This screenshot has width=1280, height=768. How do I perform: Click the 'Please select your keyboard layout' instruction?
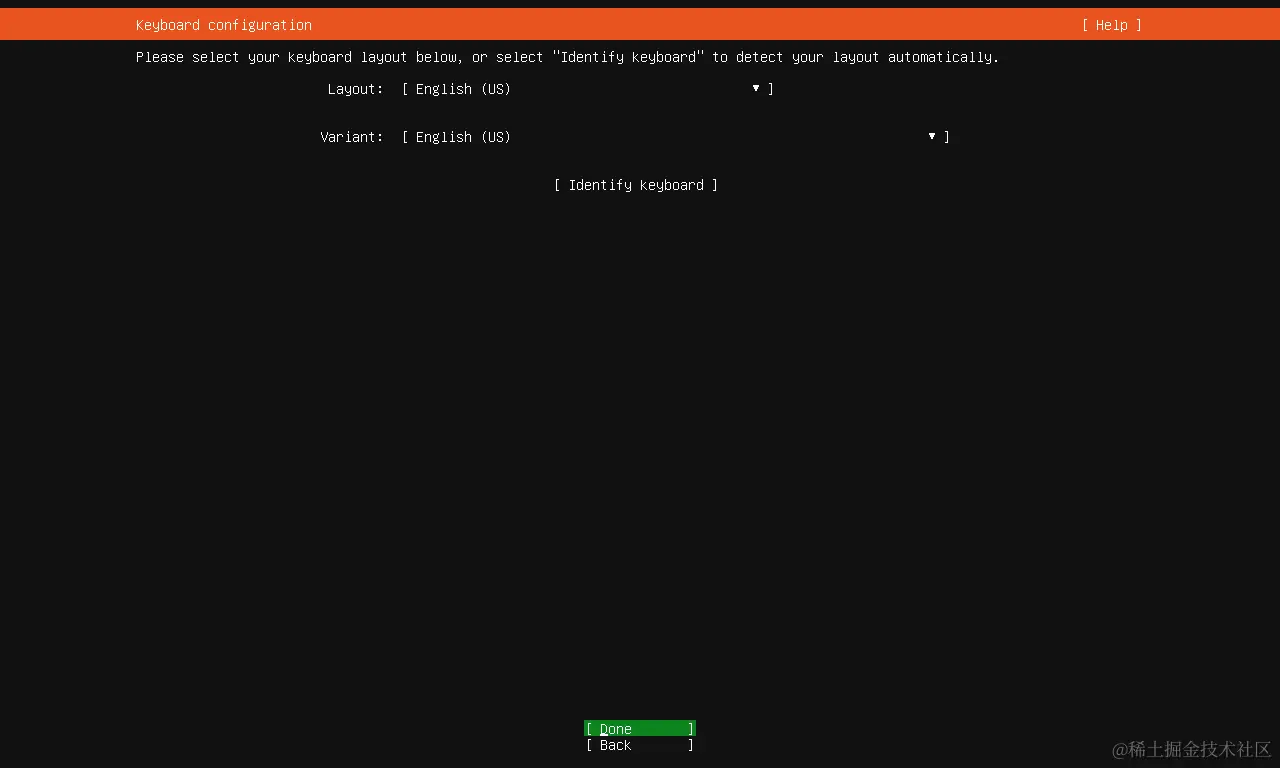(x=568, y=57)
